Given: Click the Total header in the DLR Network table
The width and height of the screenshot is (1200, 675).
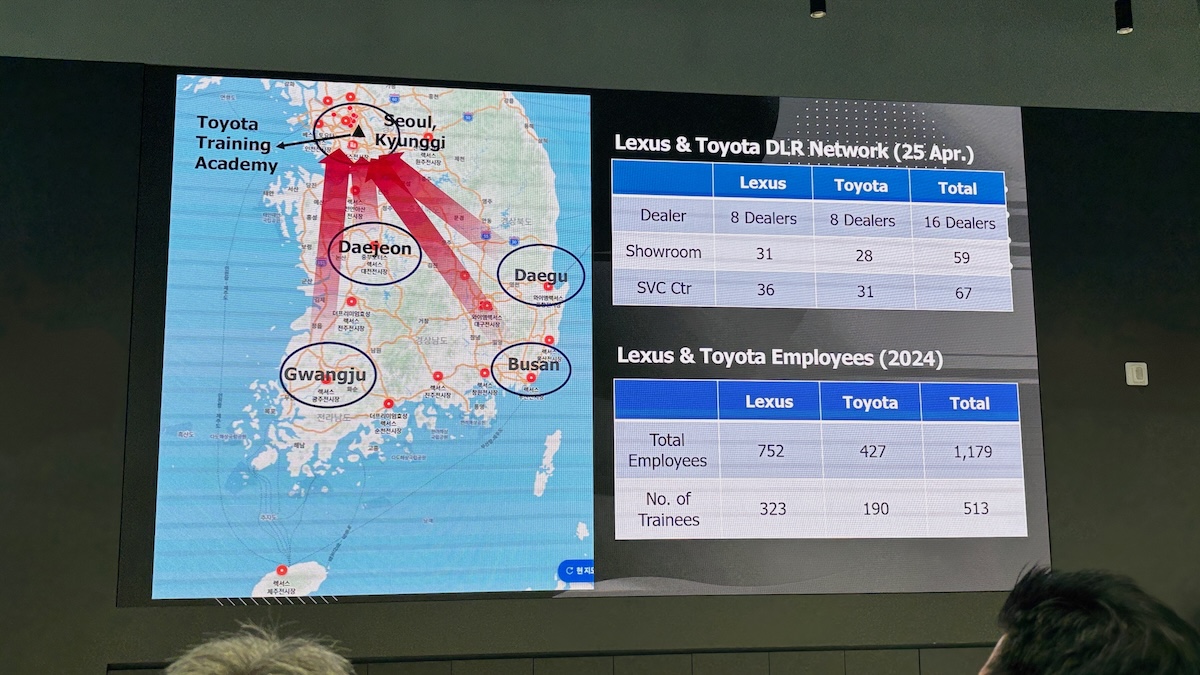Looking at the screenshot, I should pos(957,188).
